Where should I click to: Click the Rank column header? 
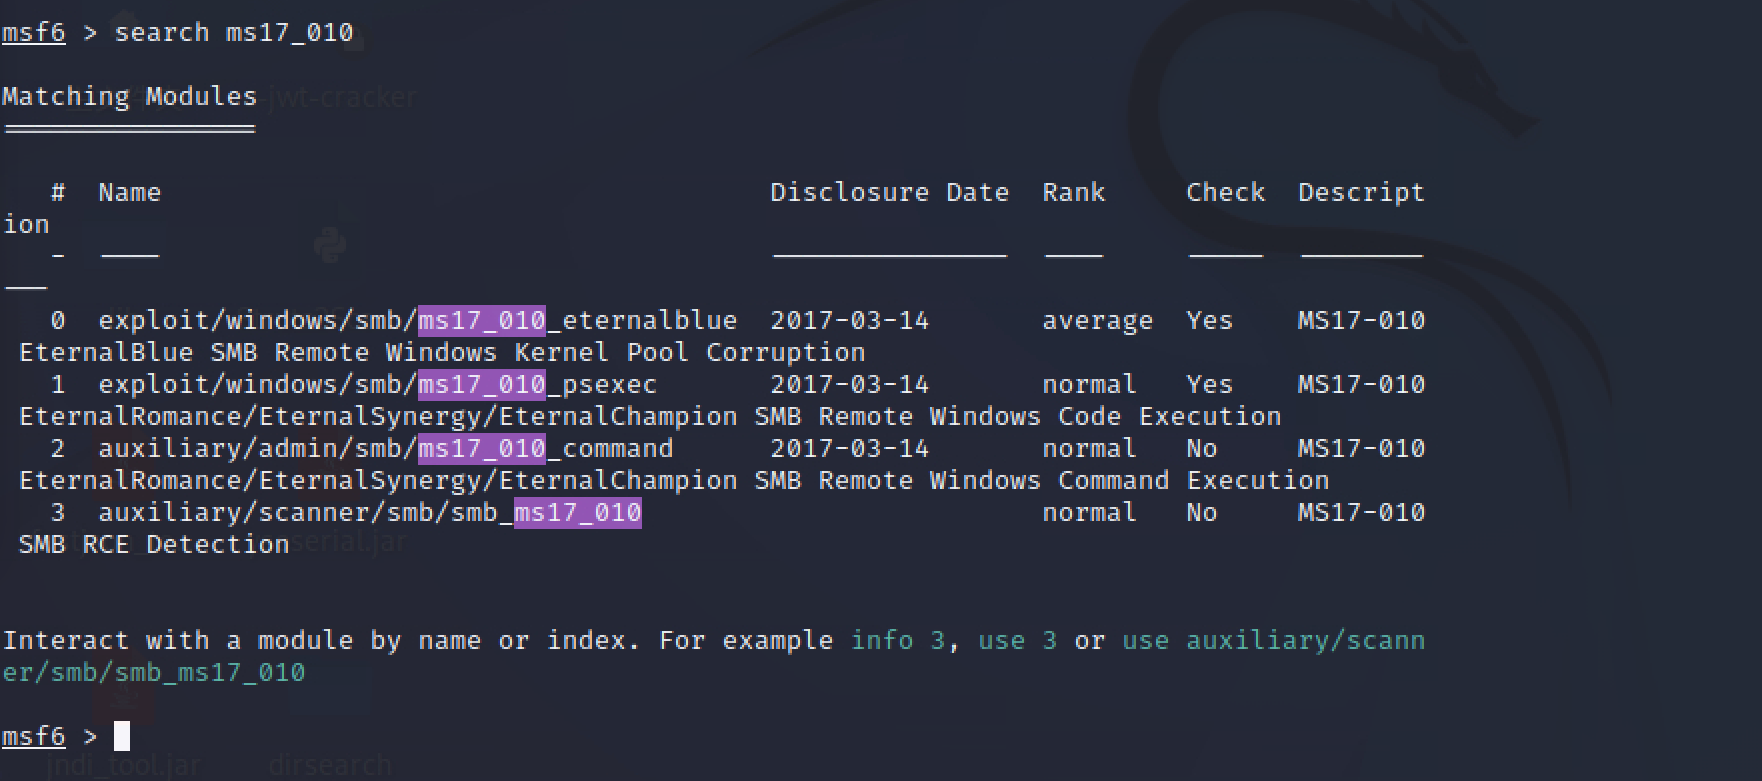1073,193
